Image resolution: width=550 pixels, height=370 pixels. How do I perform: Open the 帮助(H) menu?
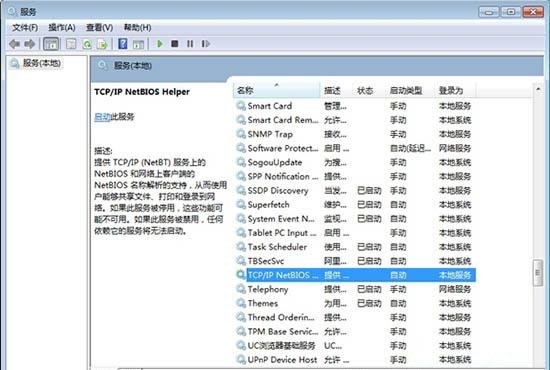(138, 28)
